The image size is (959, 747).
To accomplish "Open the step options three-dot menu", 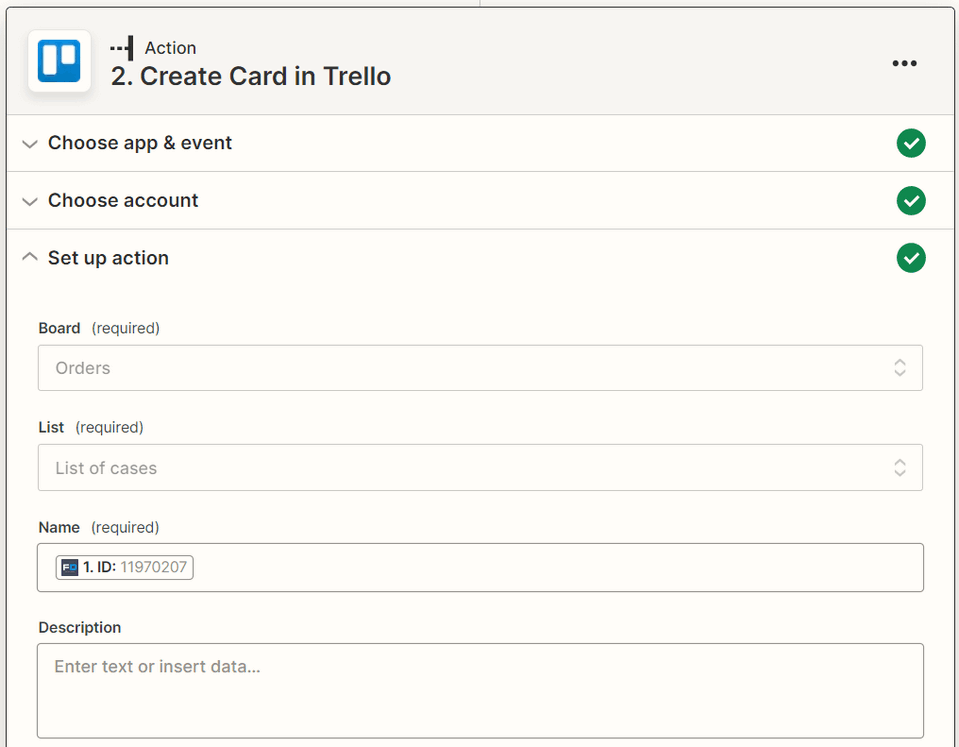I will [x=904, y=63].
